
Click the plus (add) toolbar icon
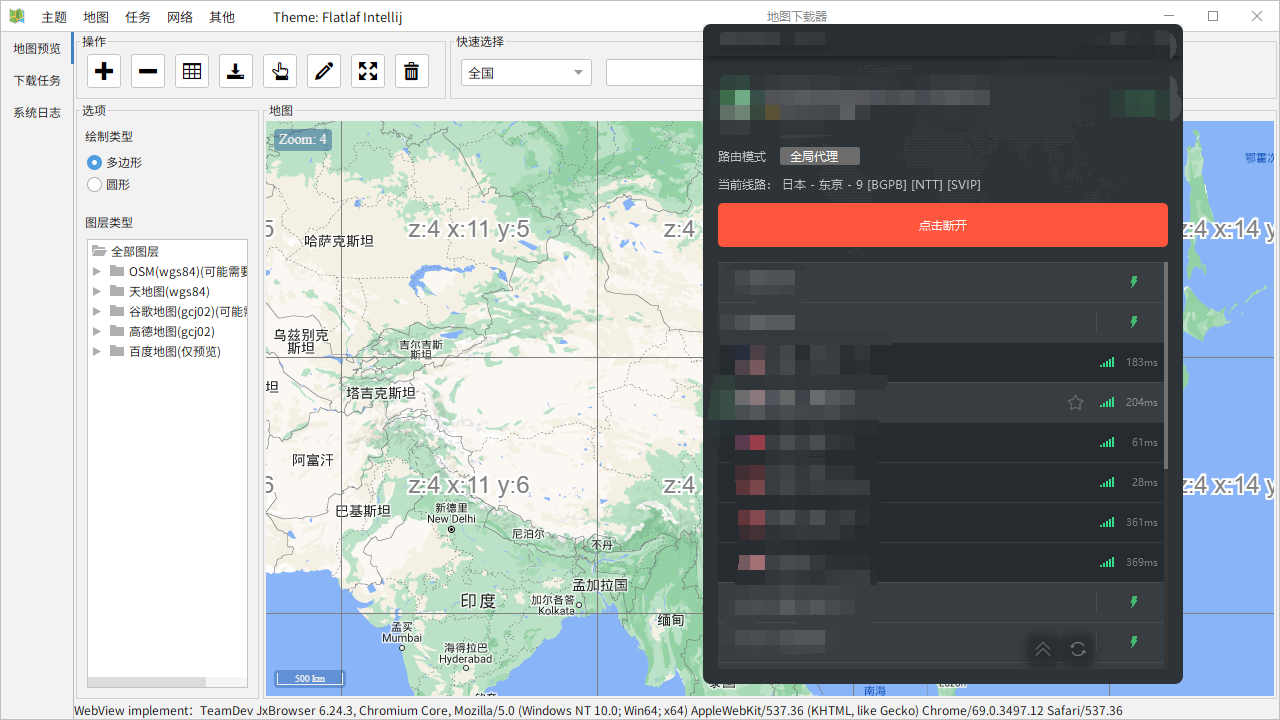pos(104,71)
